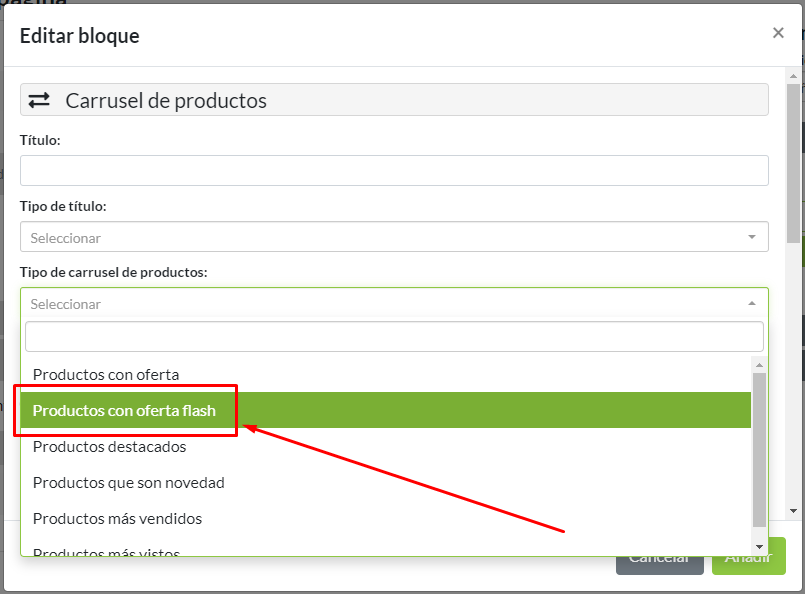Click the downward chevron on Tipo de título

(752, 236)
